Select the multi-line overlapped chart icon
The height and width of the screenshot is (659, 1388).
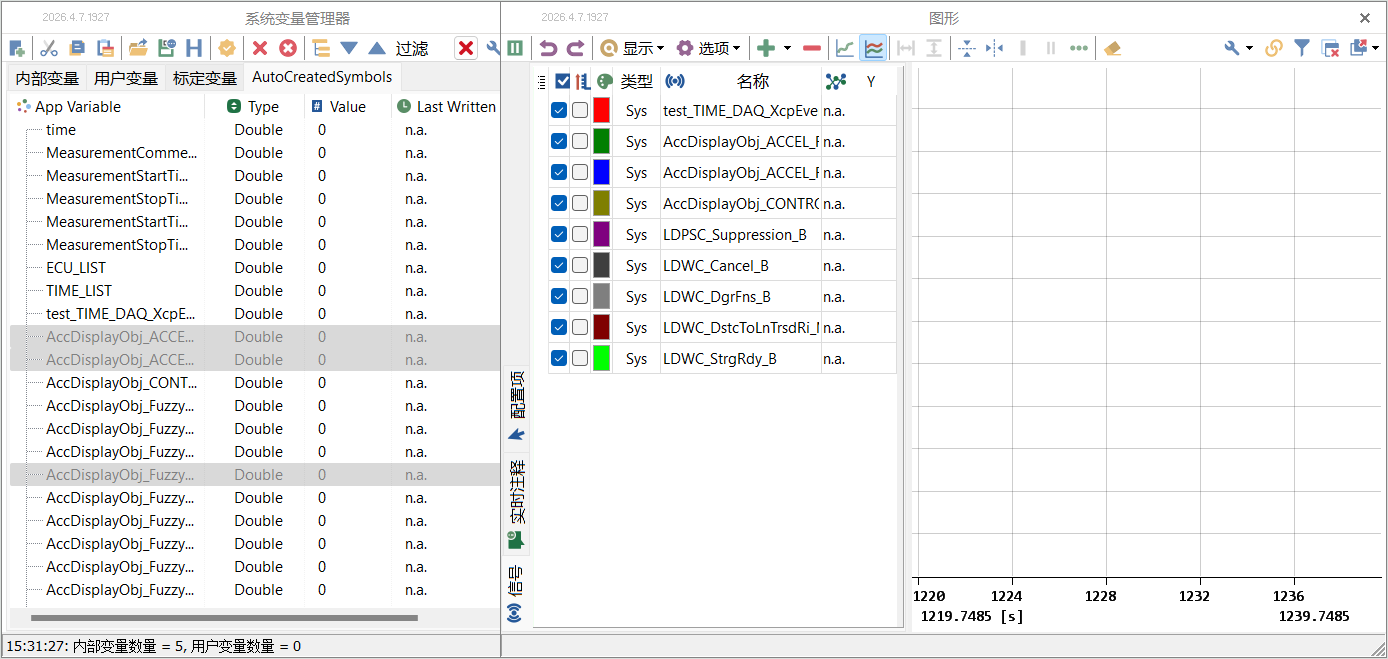coord(873,48)
